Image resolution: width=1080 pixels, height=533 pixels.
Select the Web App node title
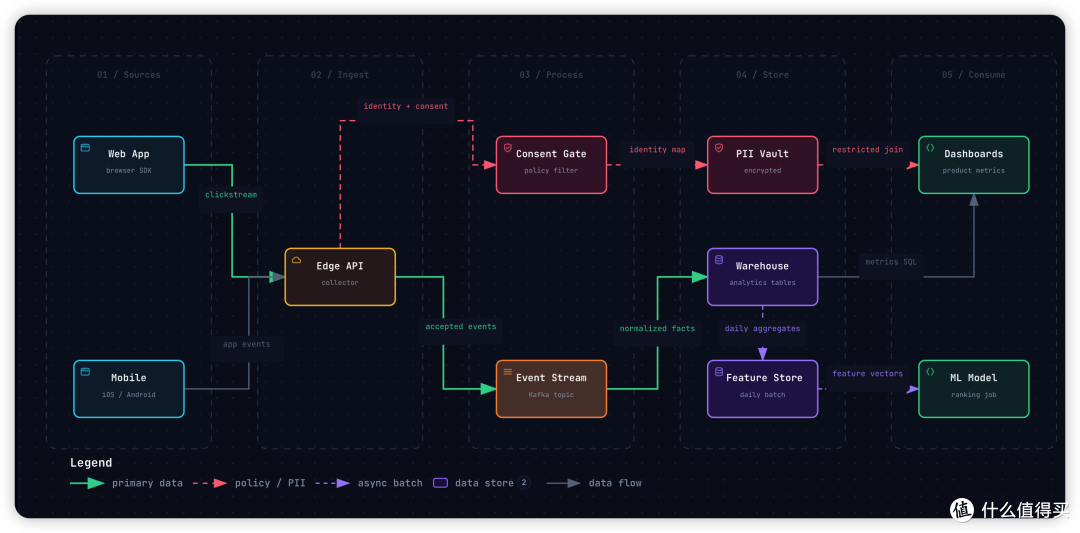(129, 154)
